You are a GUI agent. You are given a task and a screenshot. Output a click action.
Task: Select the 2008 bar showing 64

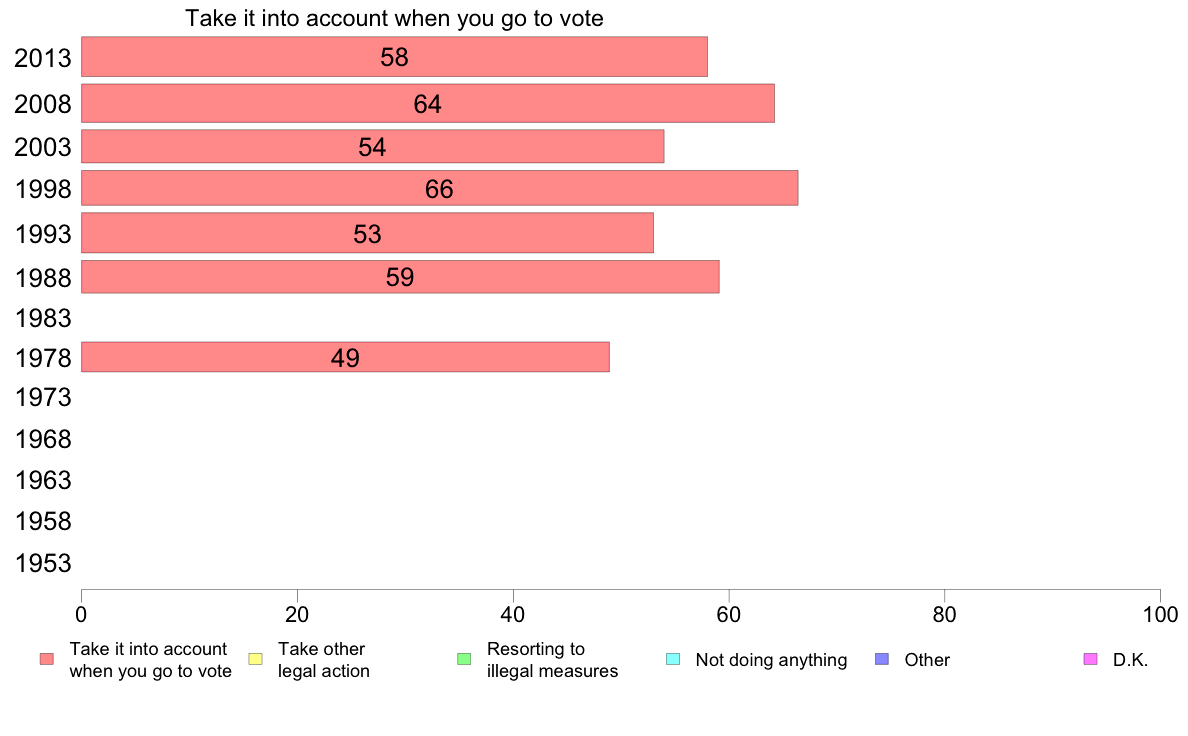click(428, 103)
